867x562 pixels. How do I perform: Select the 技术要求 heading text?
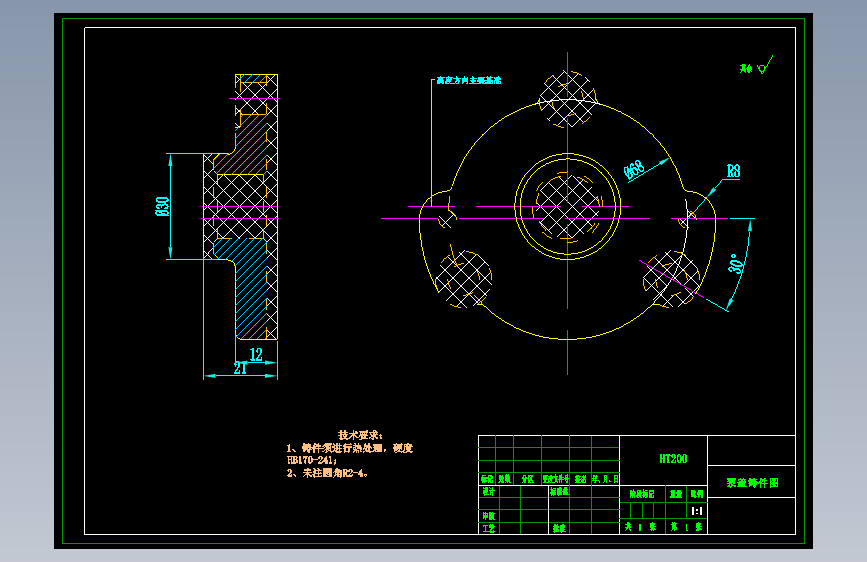pos(360,435)
